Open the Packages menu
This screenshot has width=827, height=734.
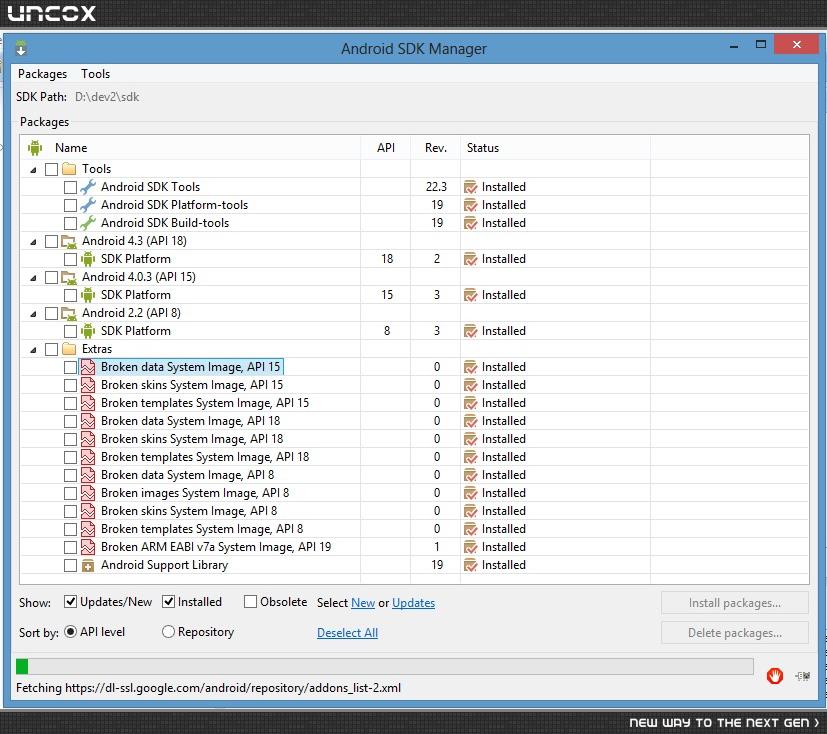[42, 74]
